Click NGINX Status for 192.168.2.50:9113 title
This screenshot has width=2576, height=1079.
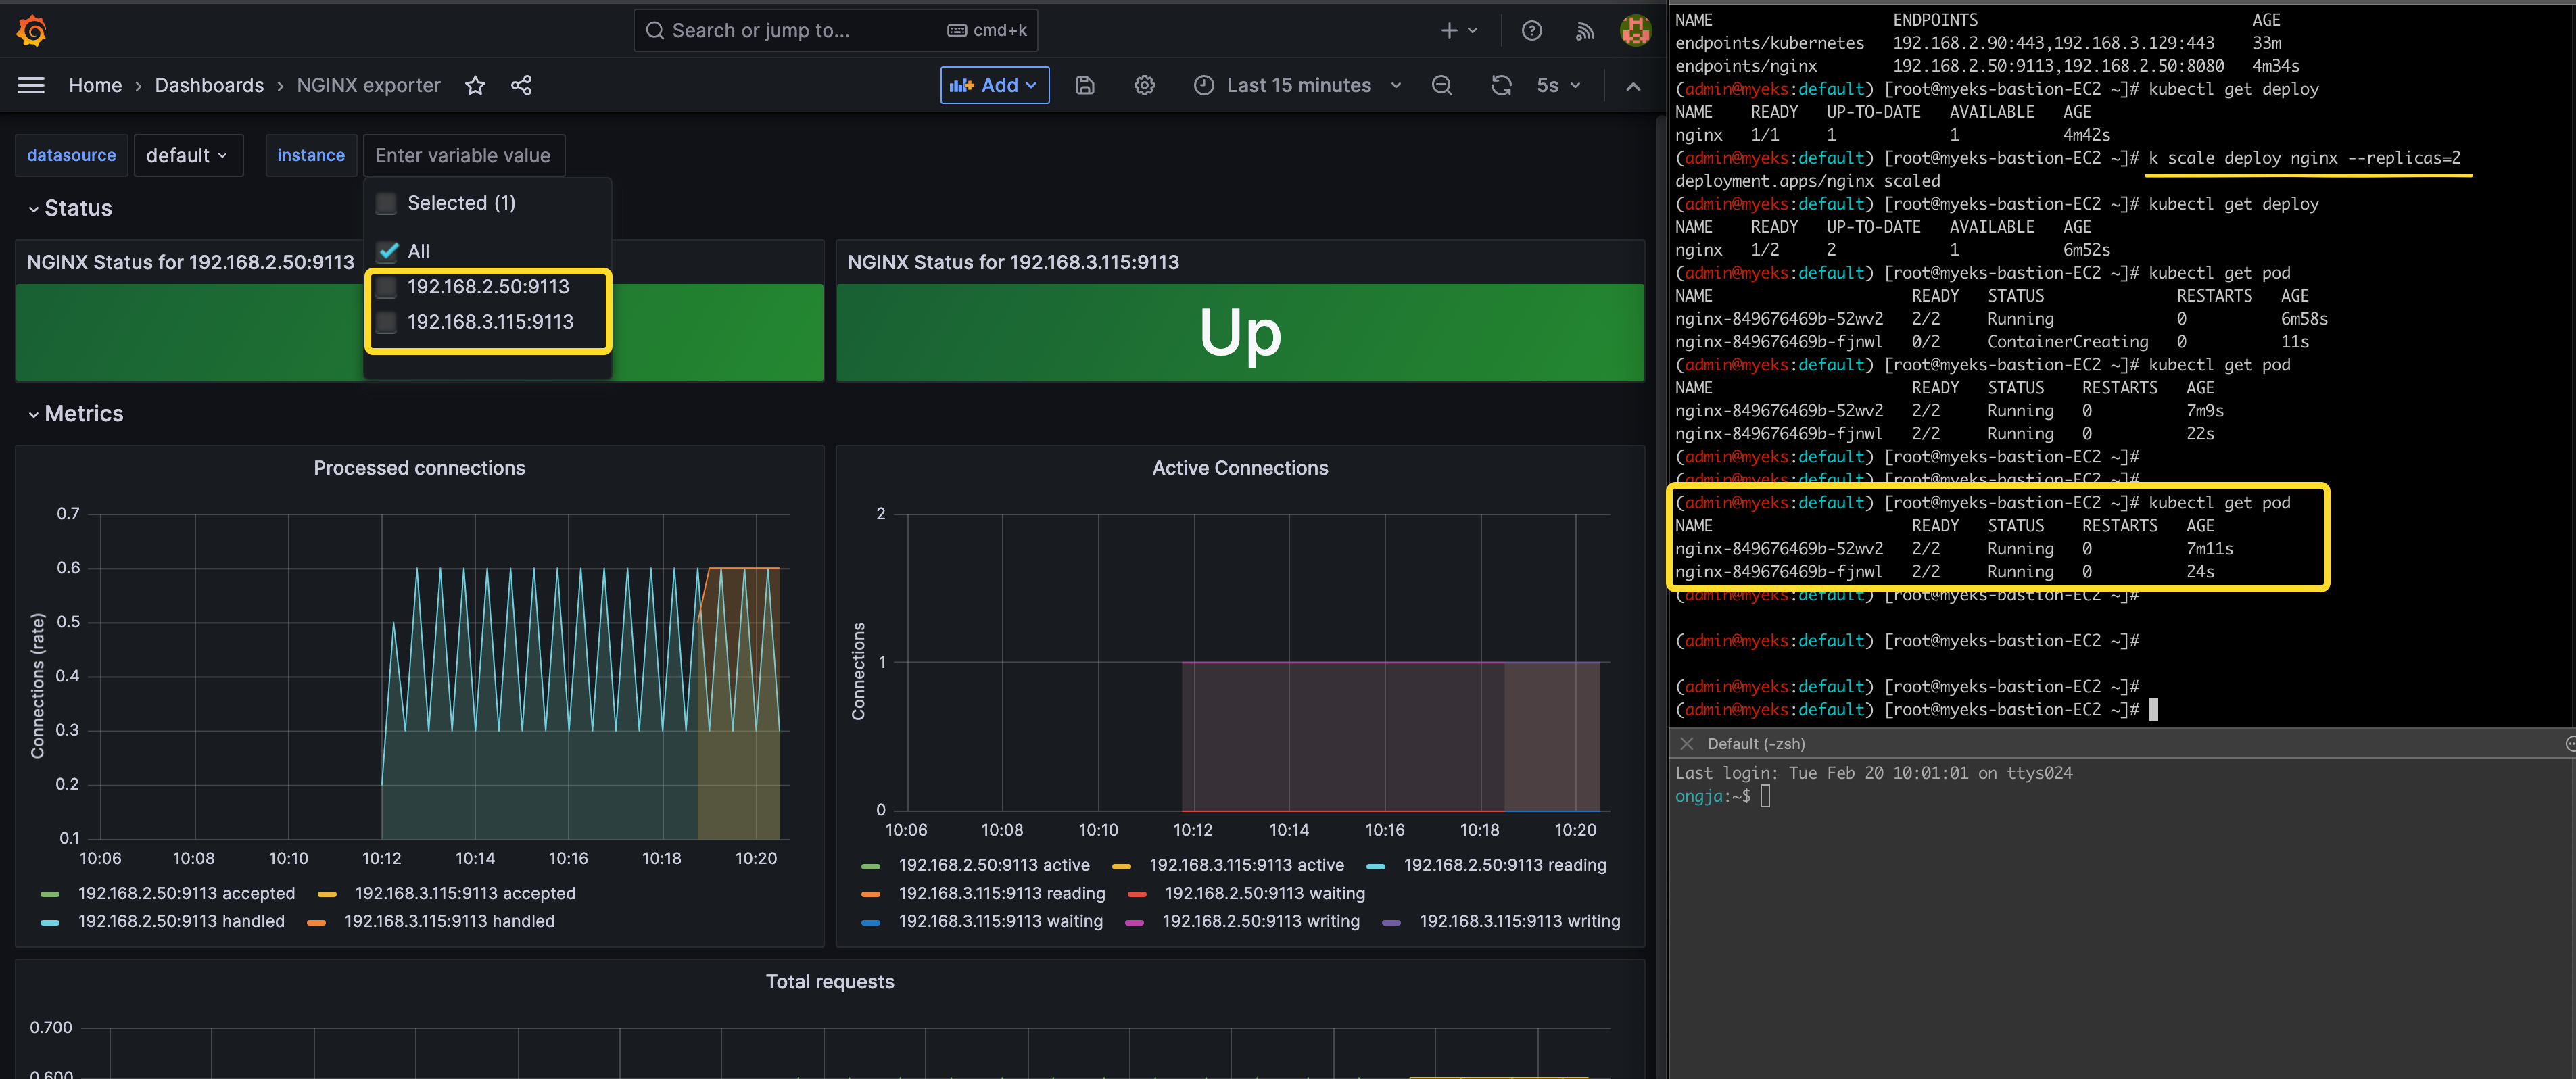coord(190,262)
